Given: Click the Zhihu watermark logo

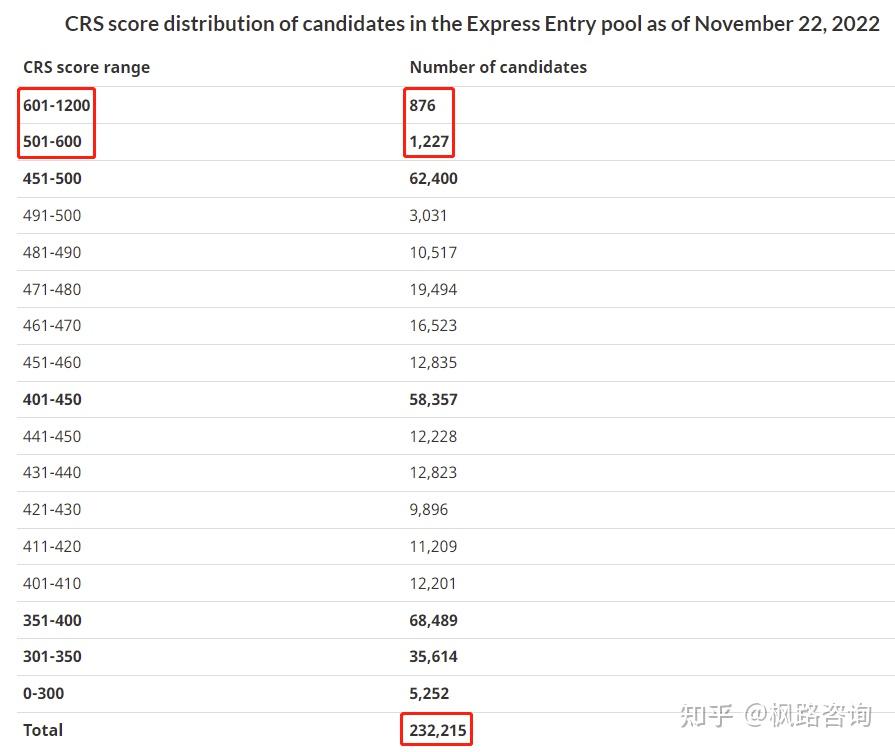Looking at the screenshot, I should tap(707, 716).
